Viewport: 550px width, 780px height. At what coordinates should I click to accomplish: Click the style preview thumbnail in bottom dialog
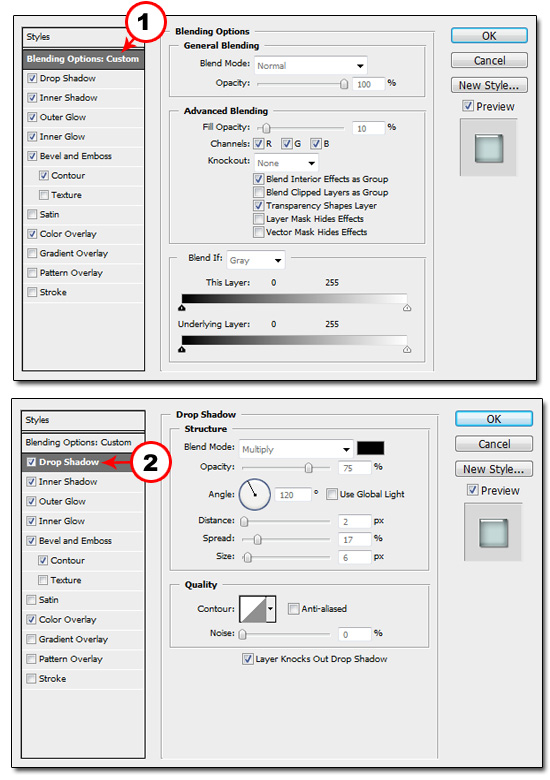point(493,532)
